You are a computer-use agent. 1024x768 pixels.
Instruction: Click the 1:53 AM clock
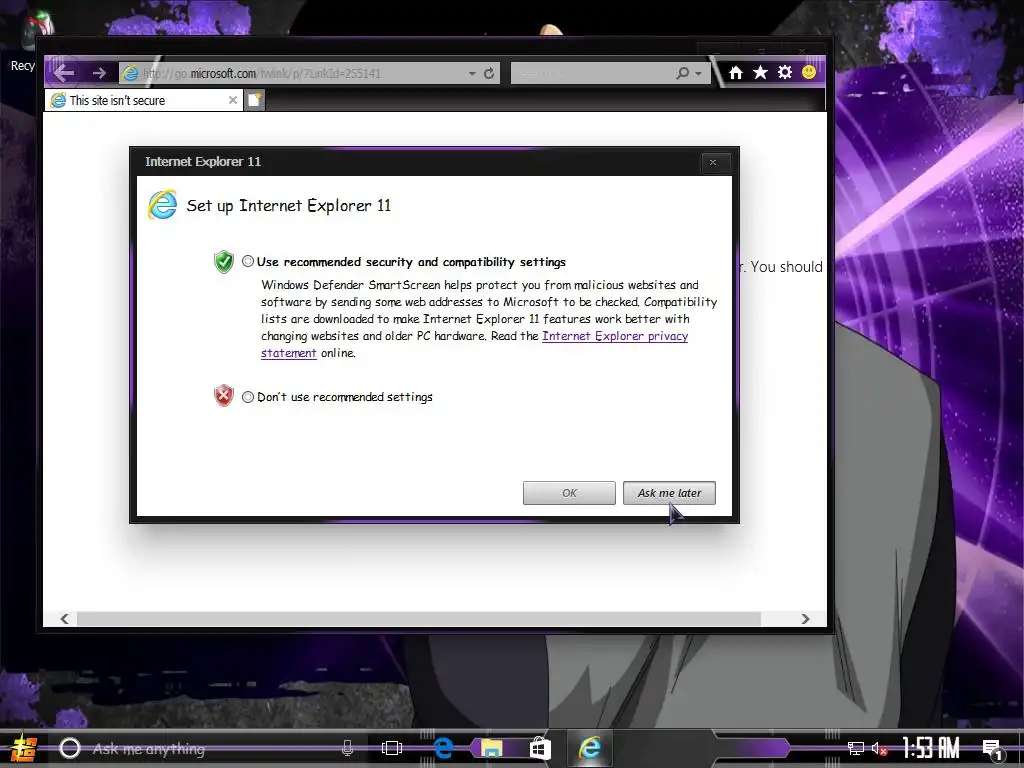(931, 748)
